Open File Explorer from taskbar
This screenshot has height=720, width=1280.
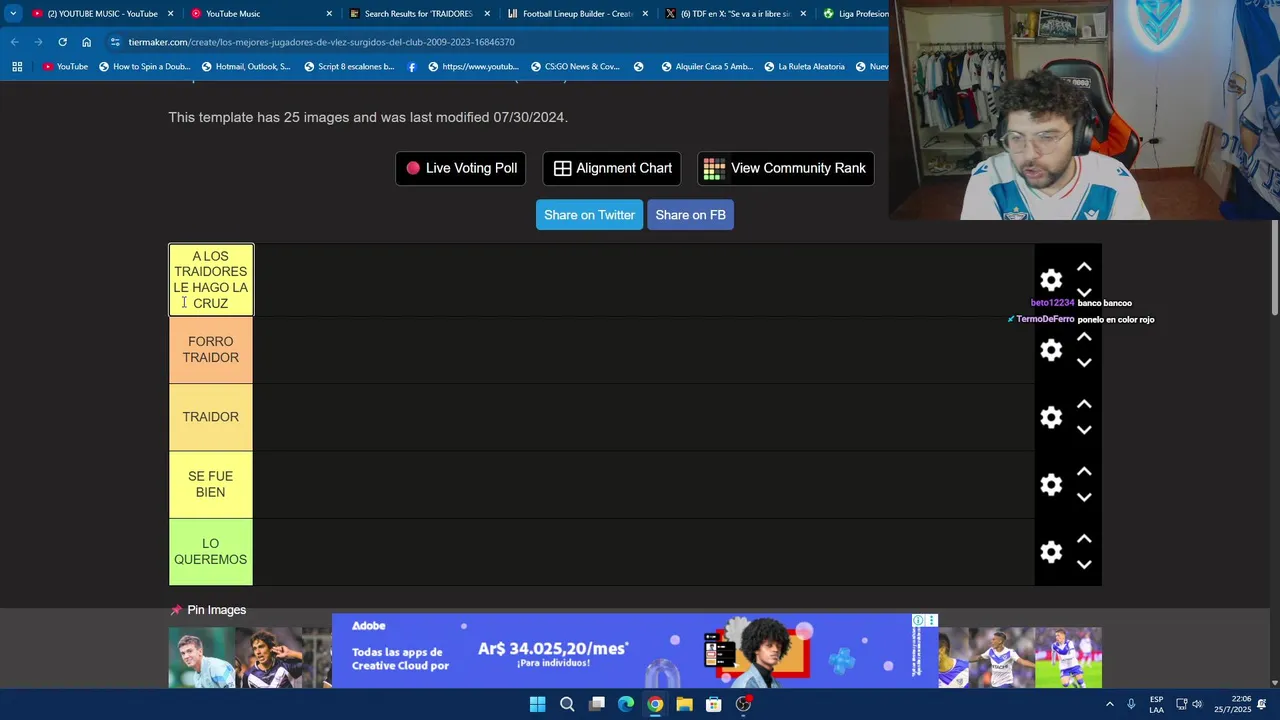click(x=684, y=704)
